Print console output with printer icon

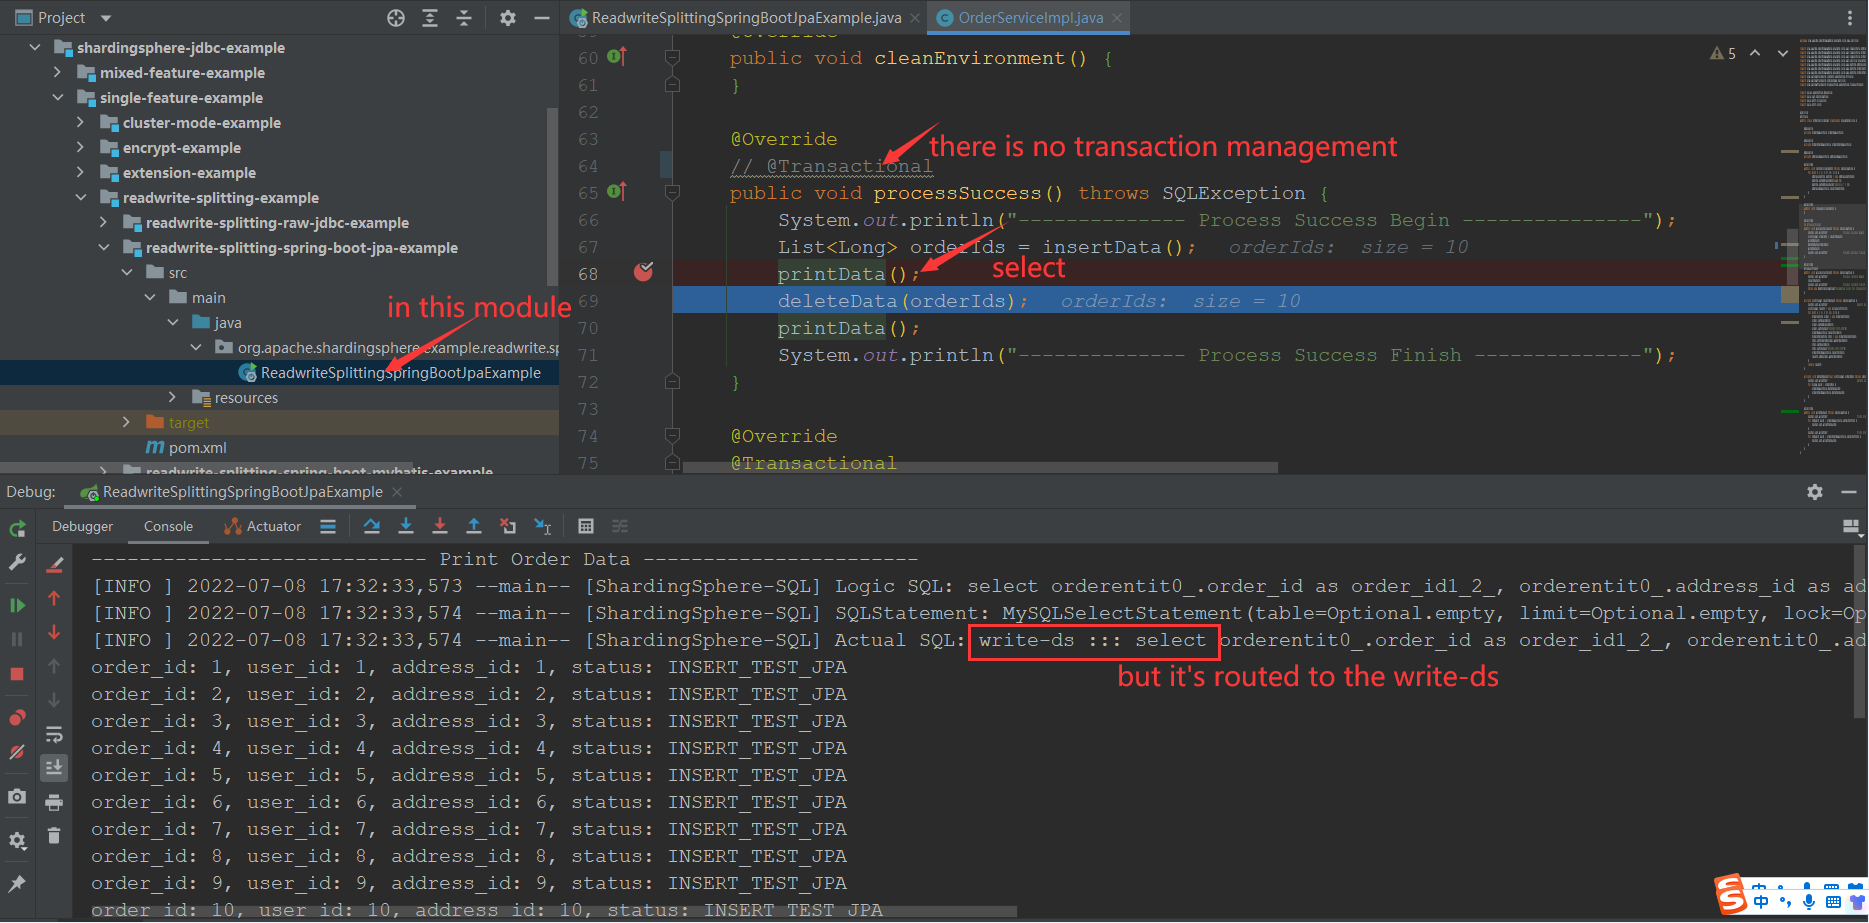[x=54, y=802]
